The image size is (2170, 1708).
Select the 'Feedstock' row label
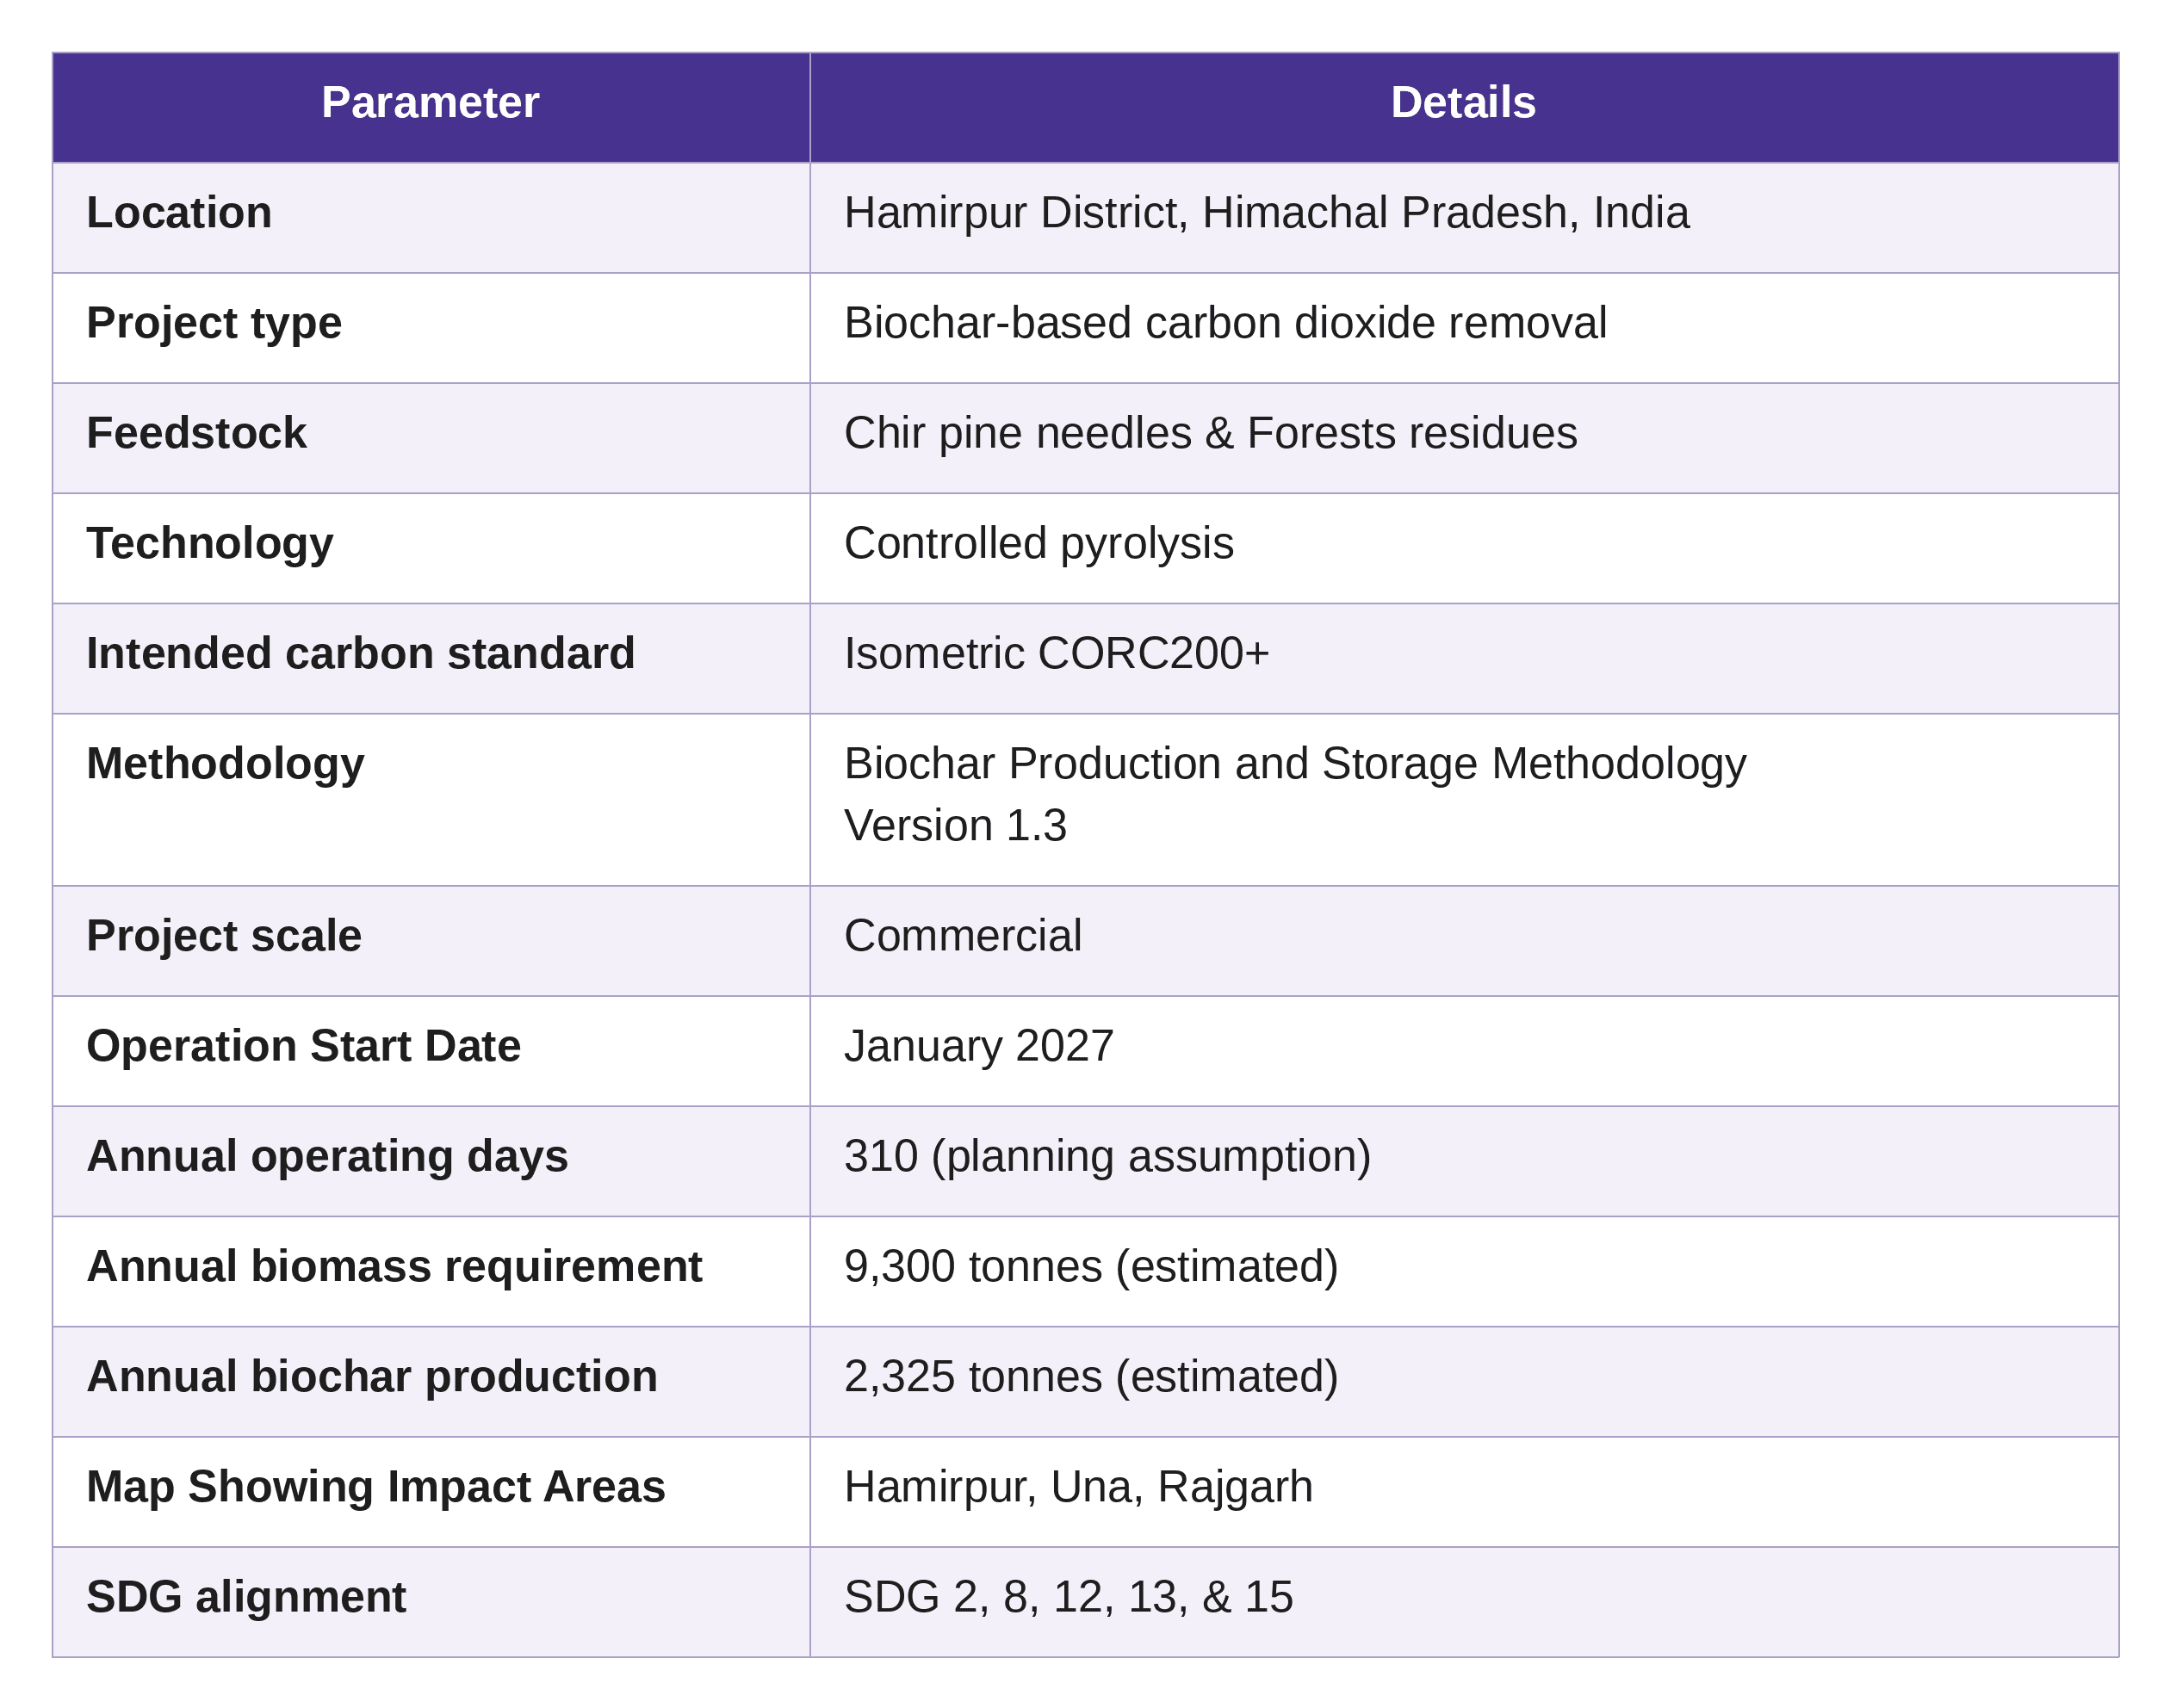point(196,433)
